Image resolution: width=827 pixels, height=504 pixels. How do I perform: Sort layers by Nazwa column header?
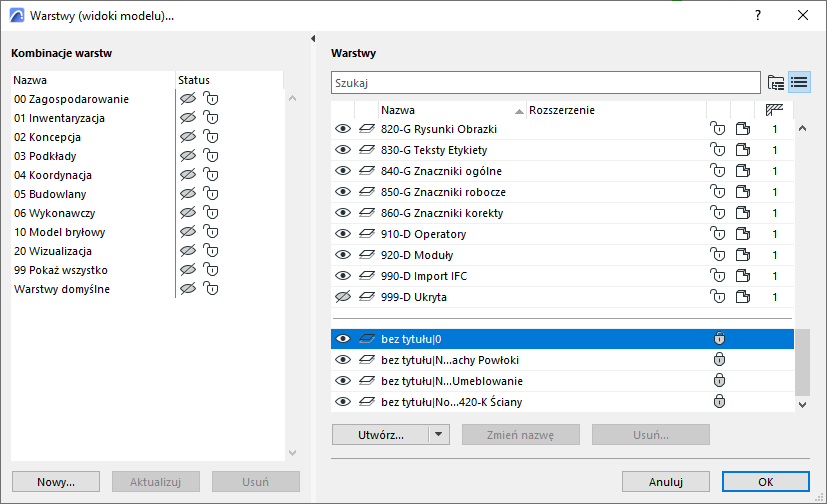point(452,110)
